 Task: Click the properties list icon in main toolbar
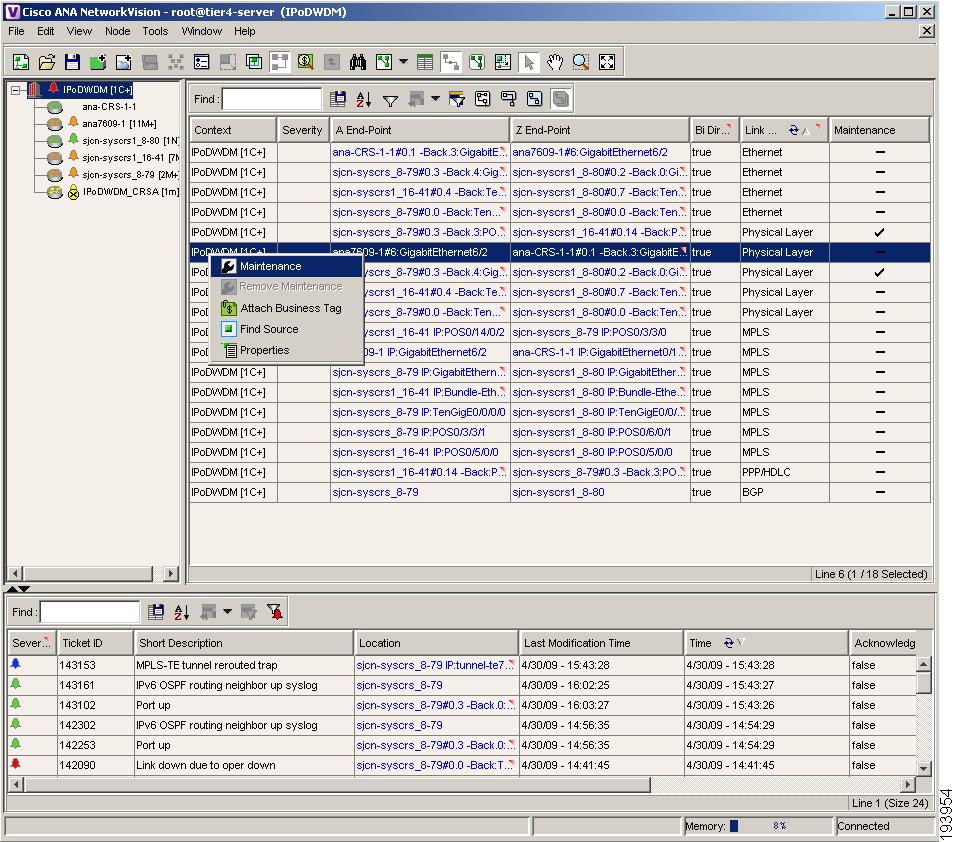tap(202, 62)
